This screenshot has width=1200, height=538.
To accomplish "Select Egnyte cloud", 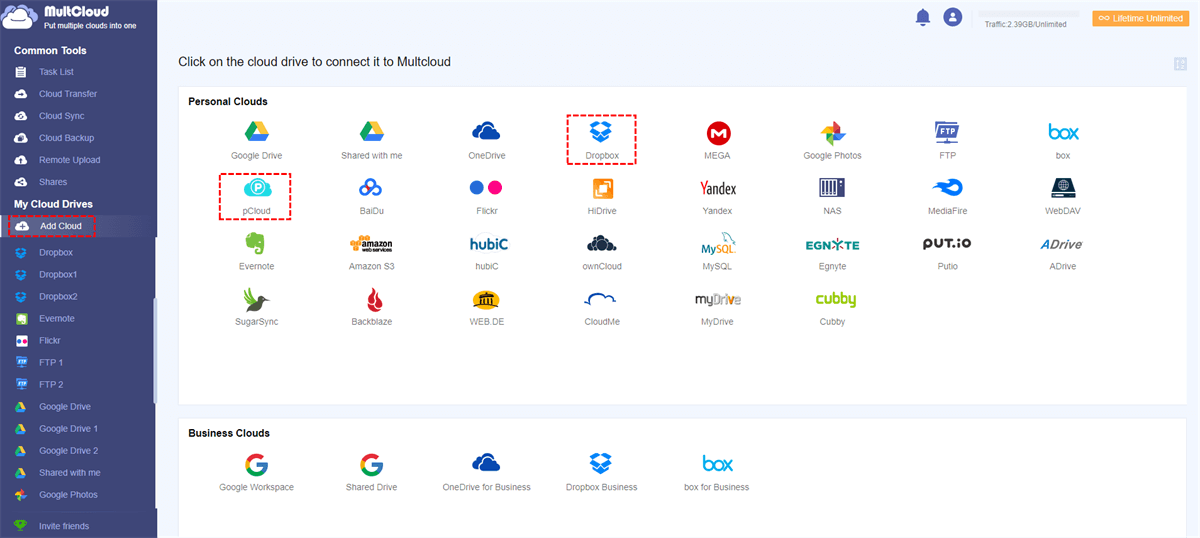I will point(832,252).
